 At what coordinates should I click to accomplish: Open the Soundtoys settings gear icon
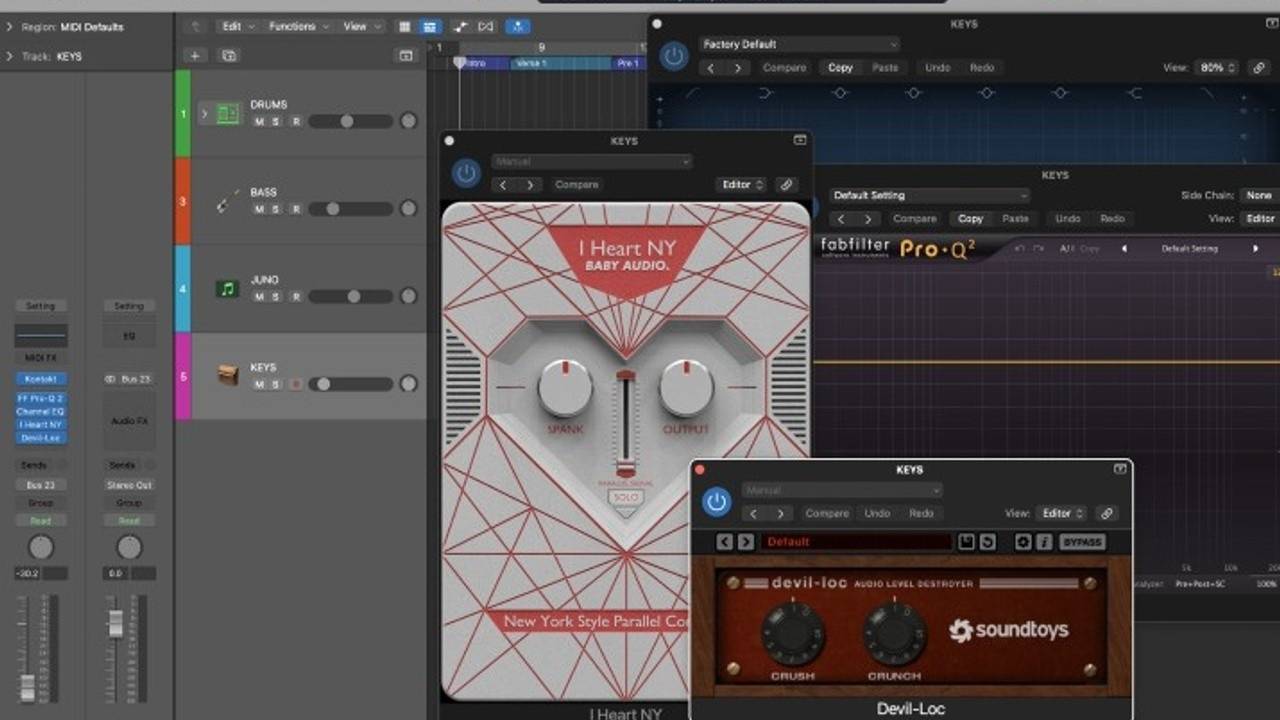(x=1022, y=541)
